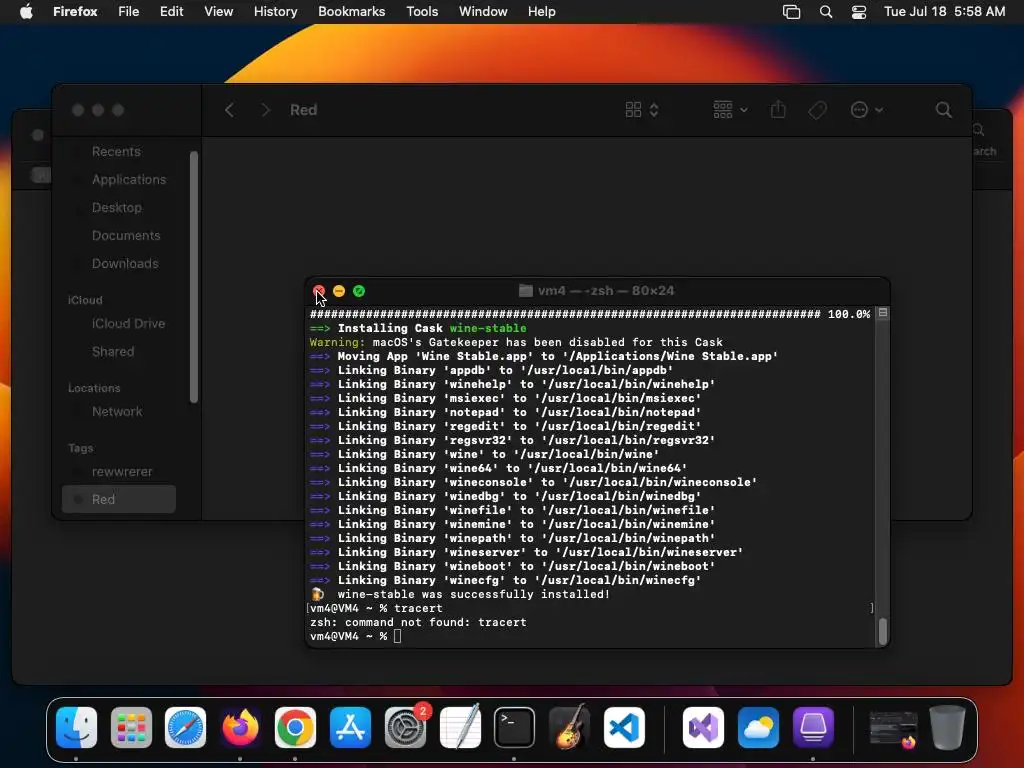Image resolution: width=1024 pixels, height=768 pixels.
Task: Select Recents in Finder sidebar
Action: [x=116, y=152]
